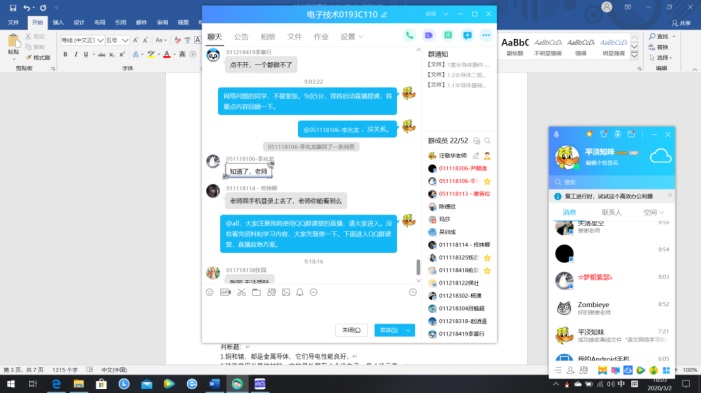Switch to the 联系人 contacts tab
This screenshot has height=394, width=702.
click(611, 212)
